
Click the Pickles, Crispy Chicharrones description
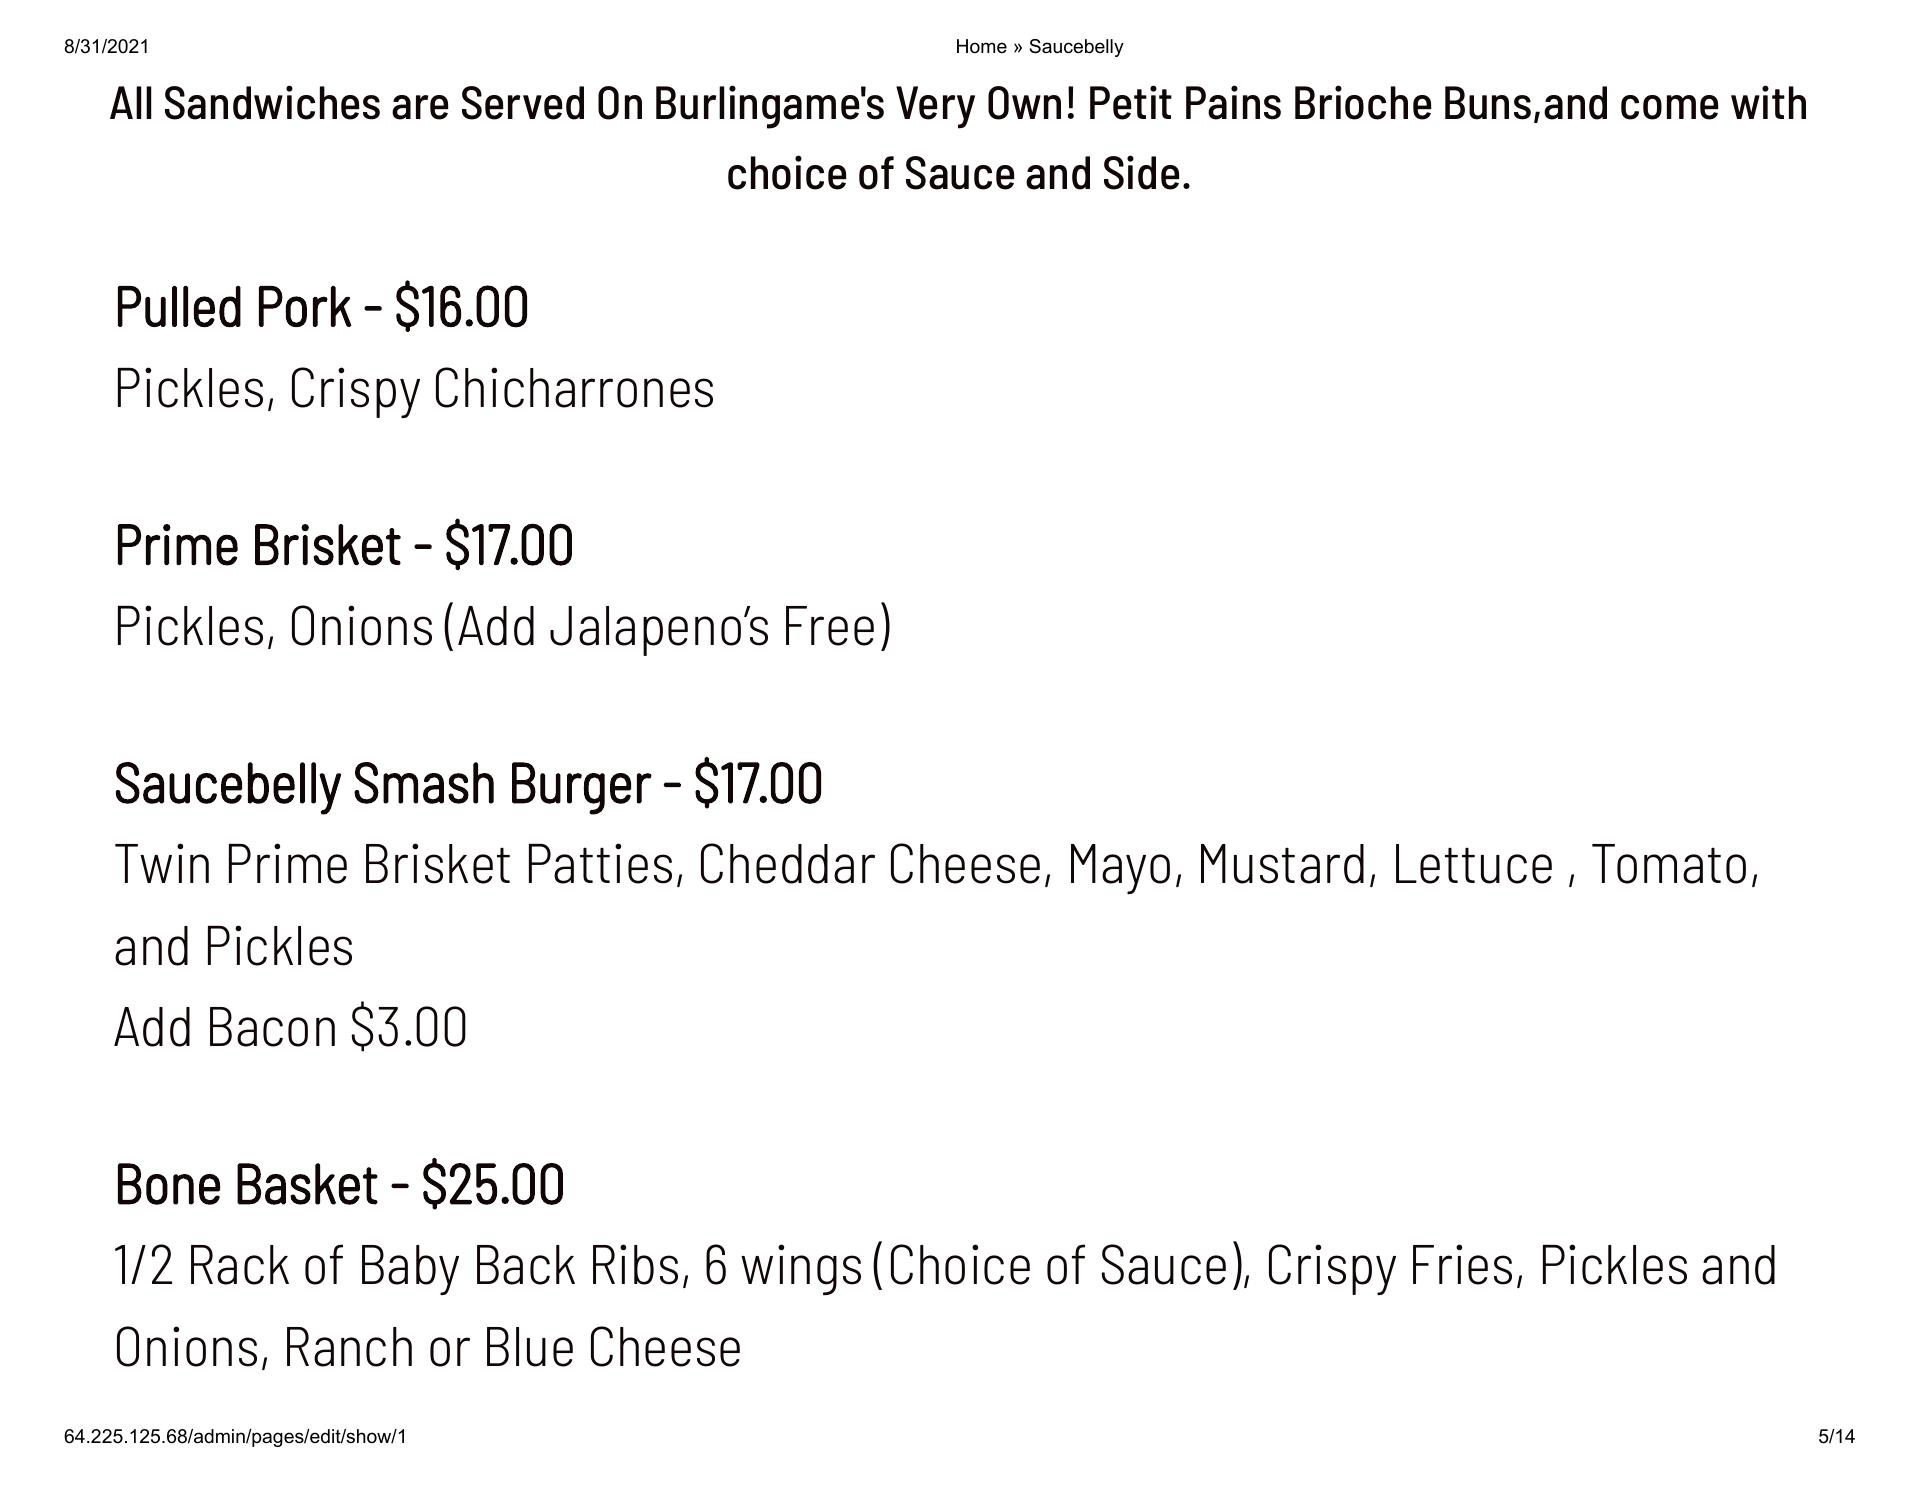pyautogui.click(x=415, y=389)
